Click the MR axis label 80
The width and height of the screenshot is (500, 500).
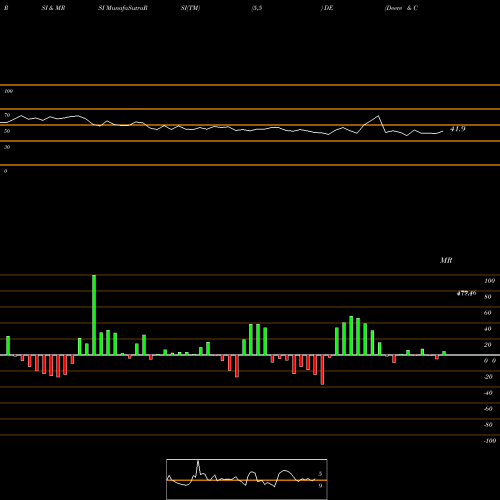point(488,297)
